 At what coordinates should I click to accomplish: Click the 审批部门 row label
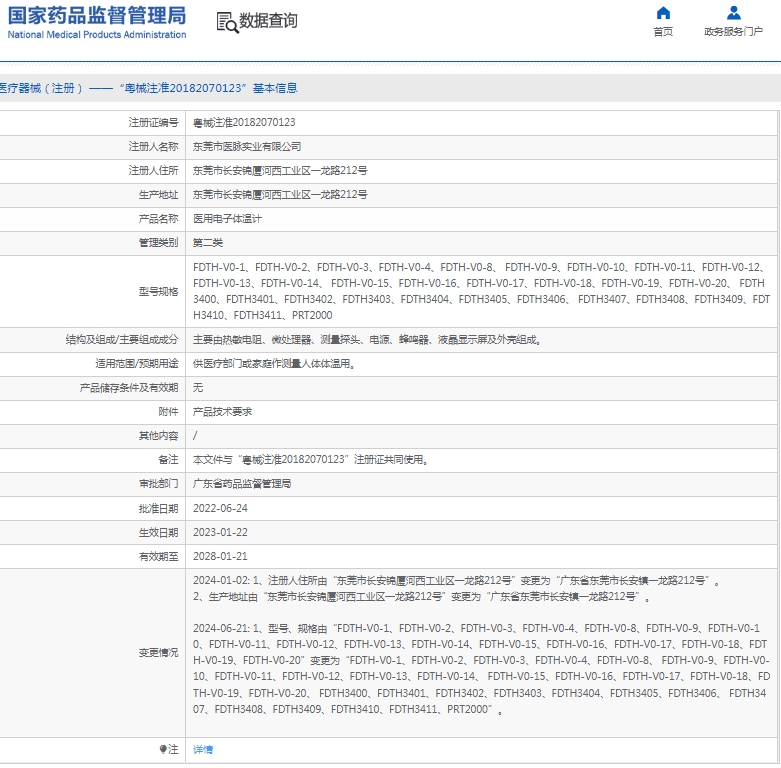click(x=158, y=484)
